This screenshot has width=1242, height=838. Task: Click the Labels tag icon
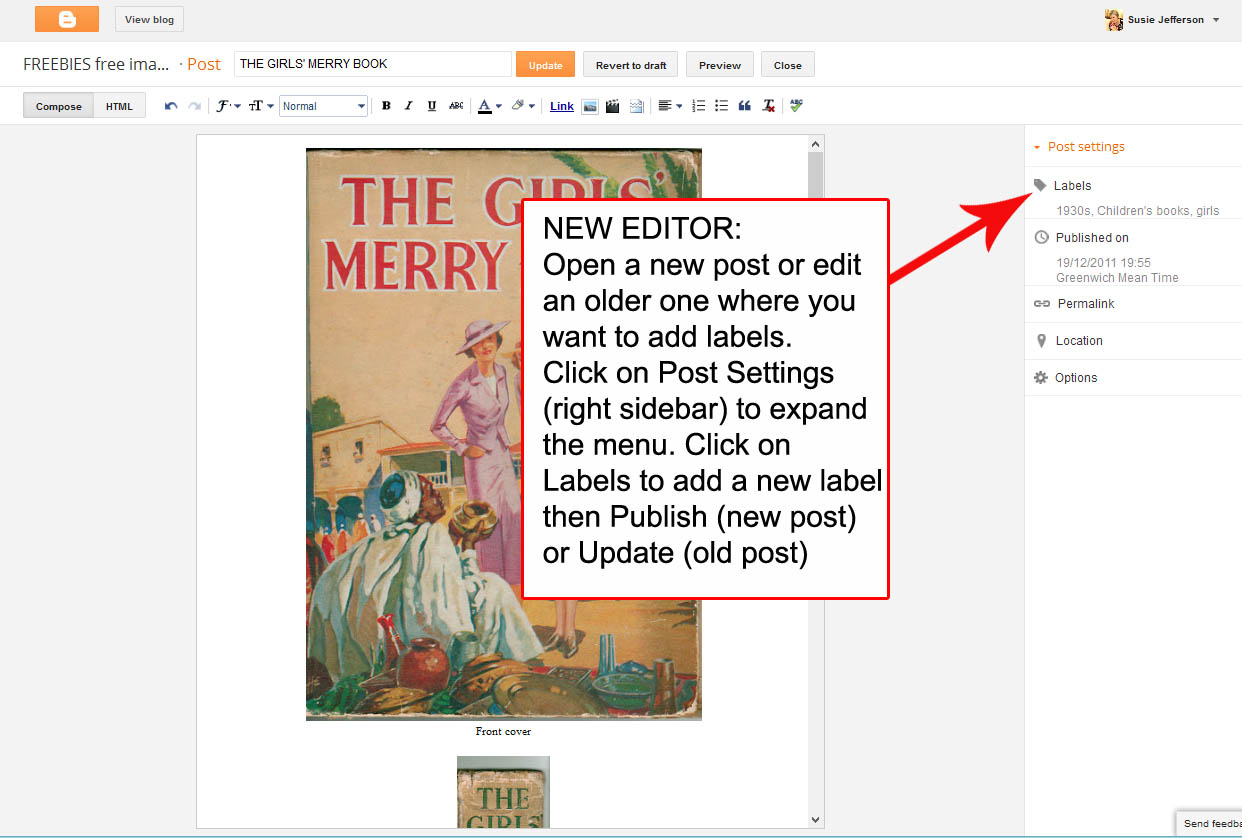(x=1040, y=185)
